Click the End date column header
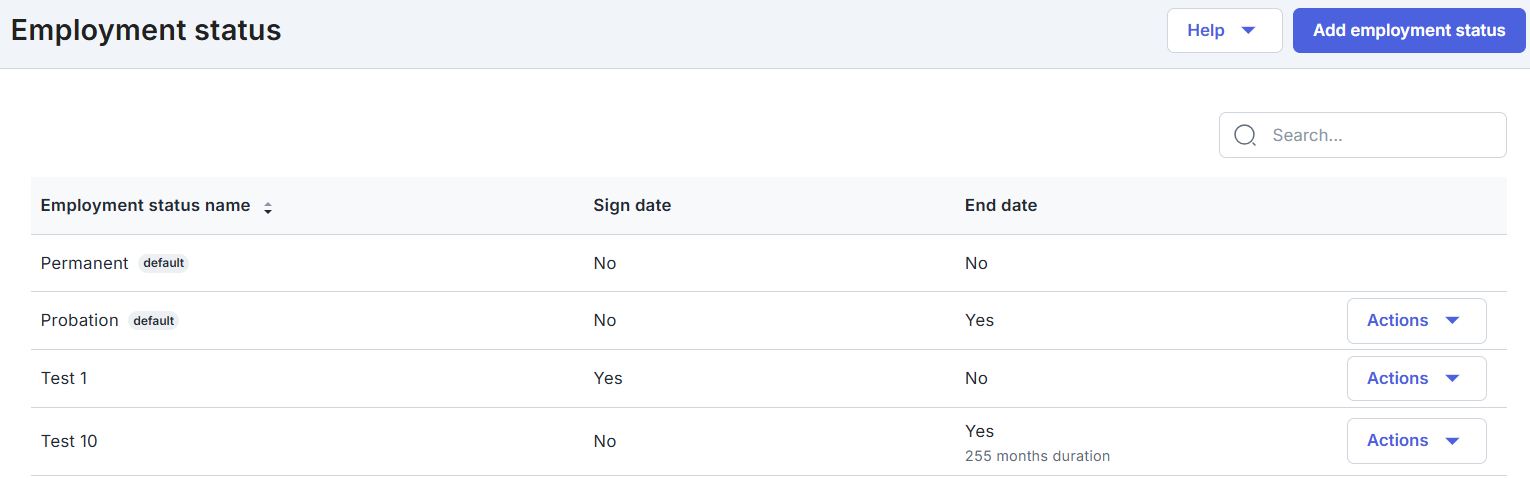 tap(1001, 206)
